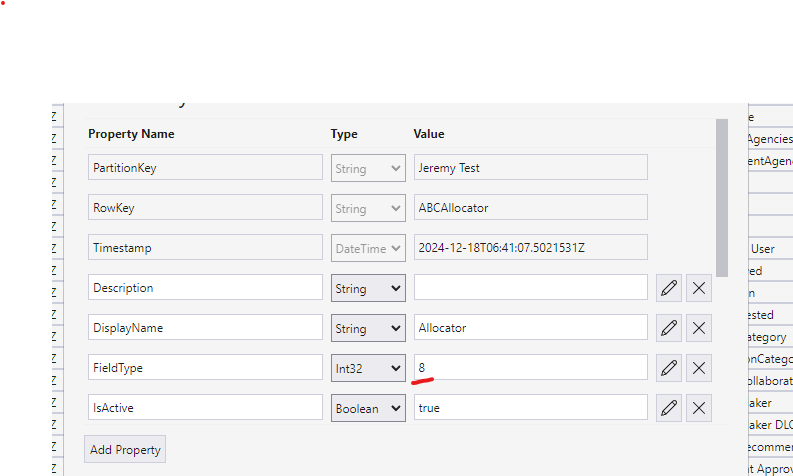793x476 pixels.
Task: Click pencil icon for DisplayName row
Action: [669, 328]
